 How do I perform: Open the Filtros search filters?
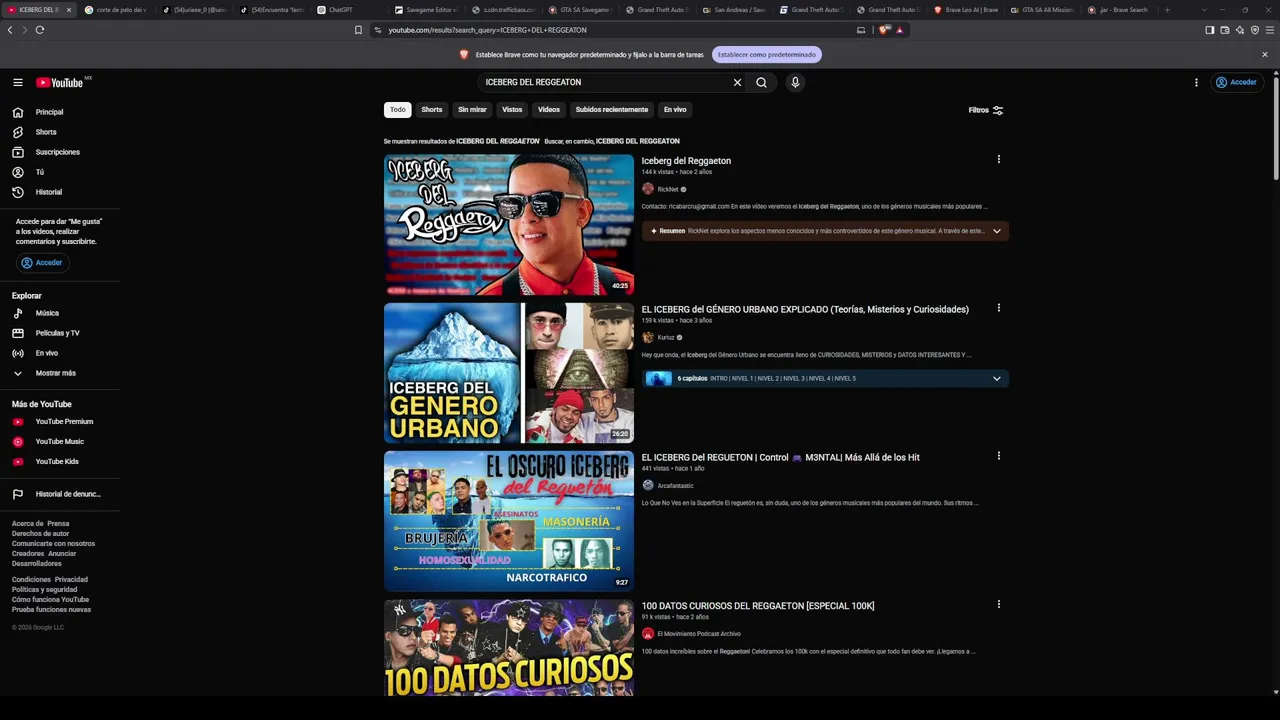(x=986, y=110)
